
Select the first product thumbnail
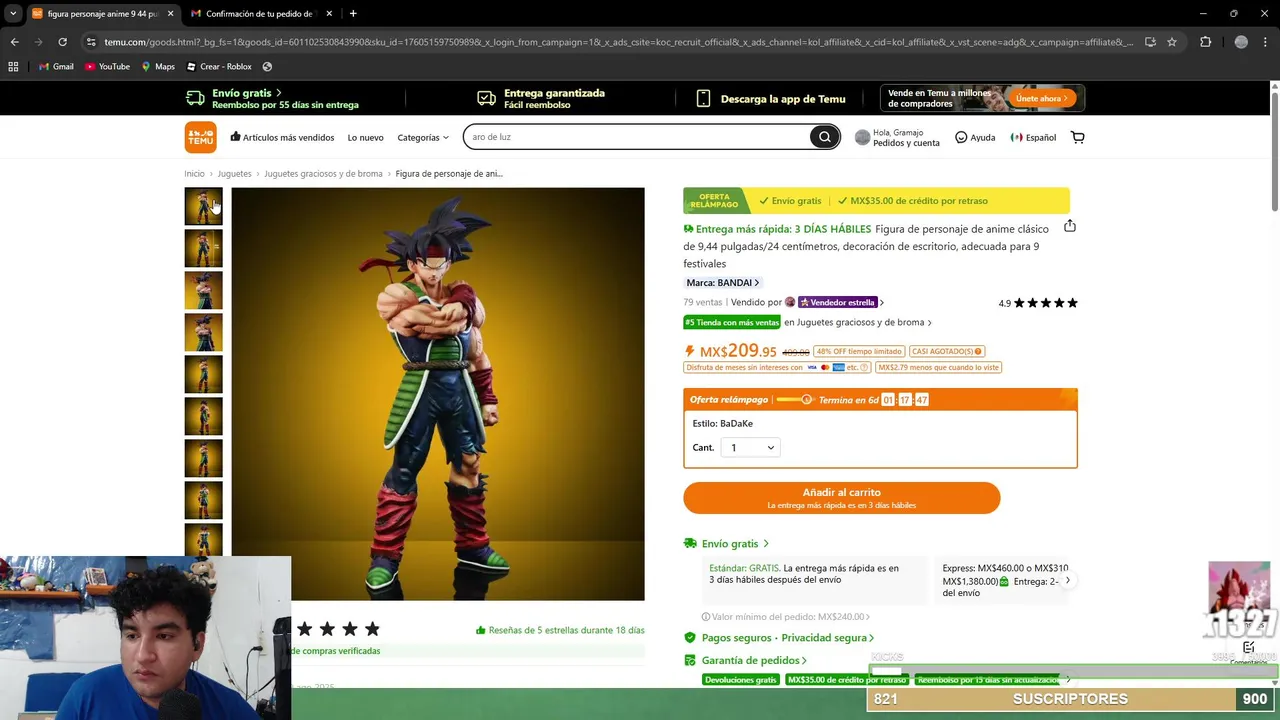[203, 207]
